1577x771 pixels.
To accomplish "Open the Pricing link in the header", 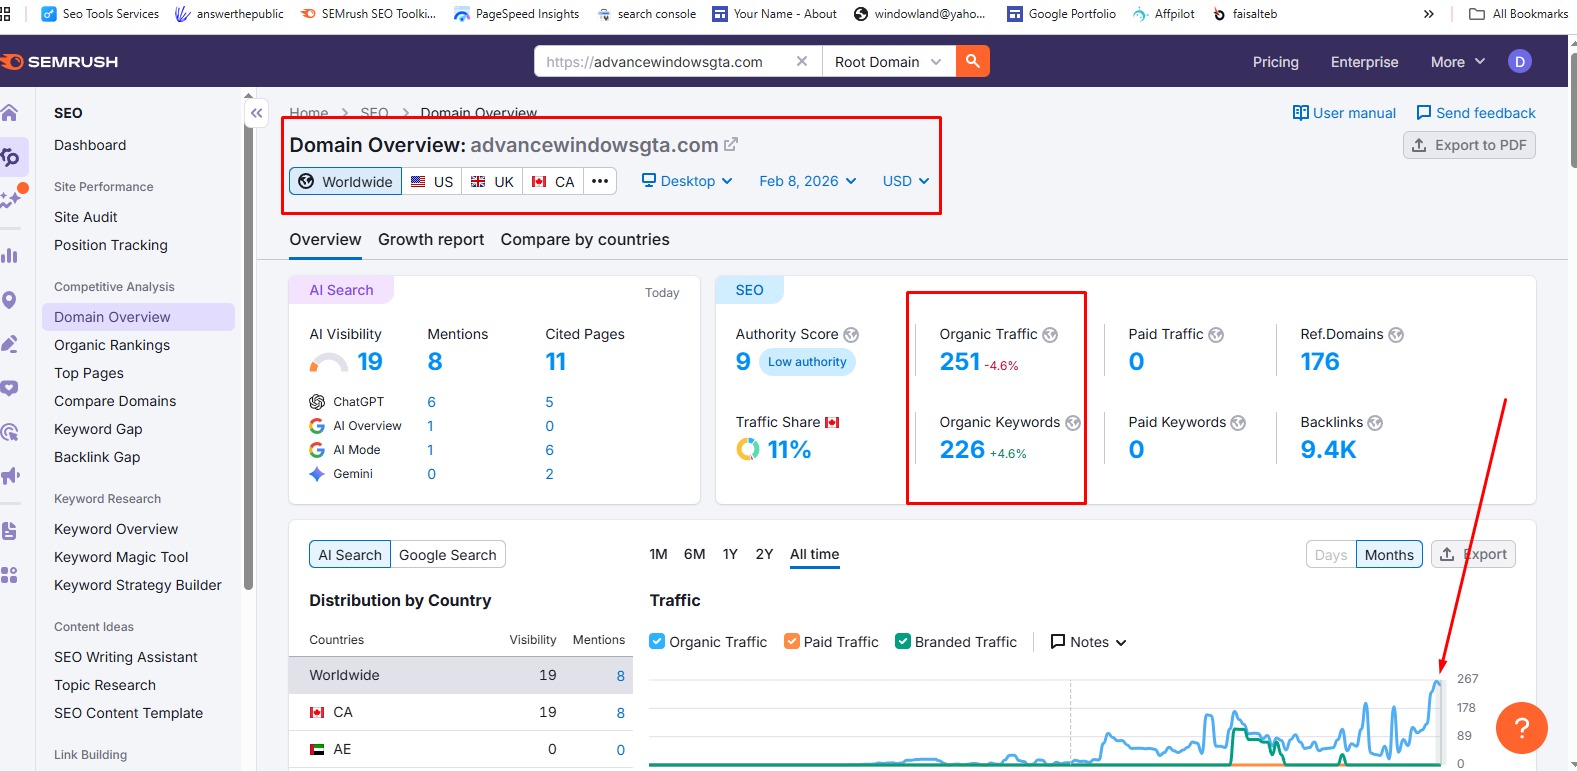I will point(1276,62).
